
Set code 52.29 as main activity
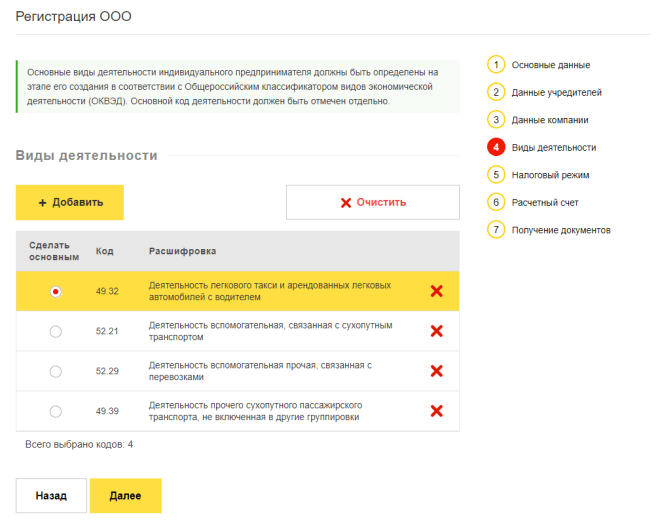point(56,371)
